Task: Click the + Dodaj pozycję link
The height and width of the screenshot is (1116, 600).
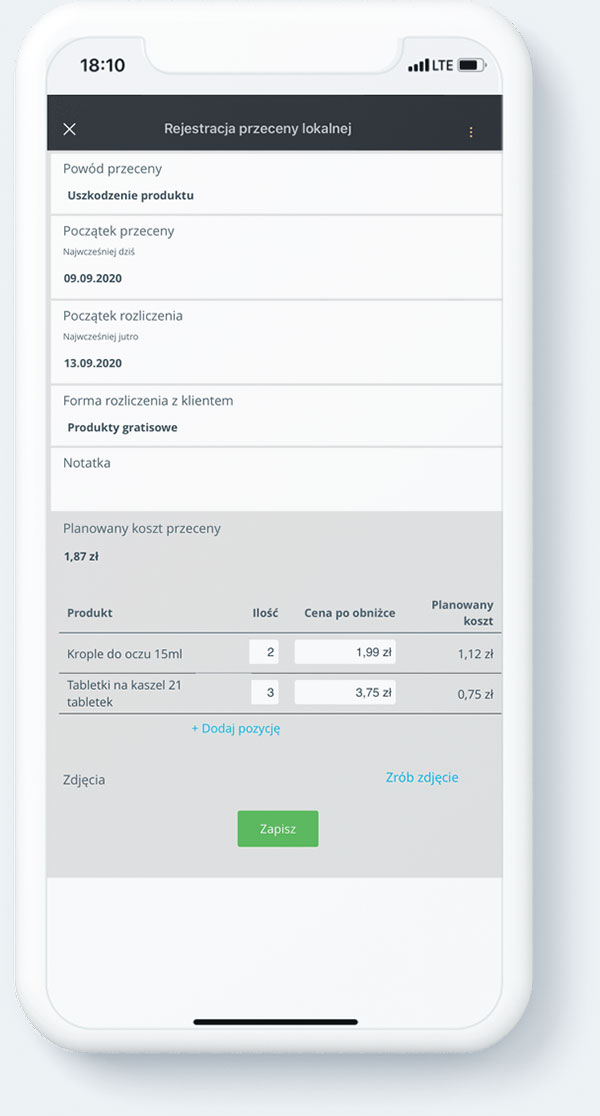Action: 236,729
